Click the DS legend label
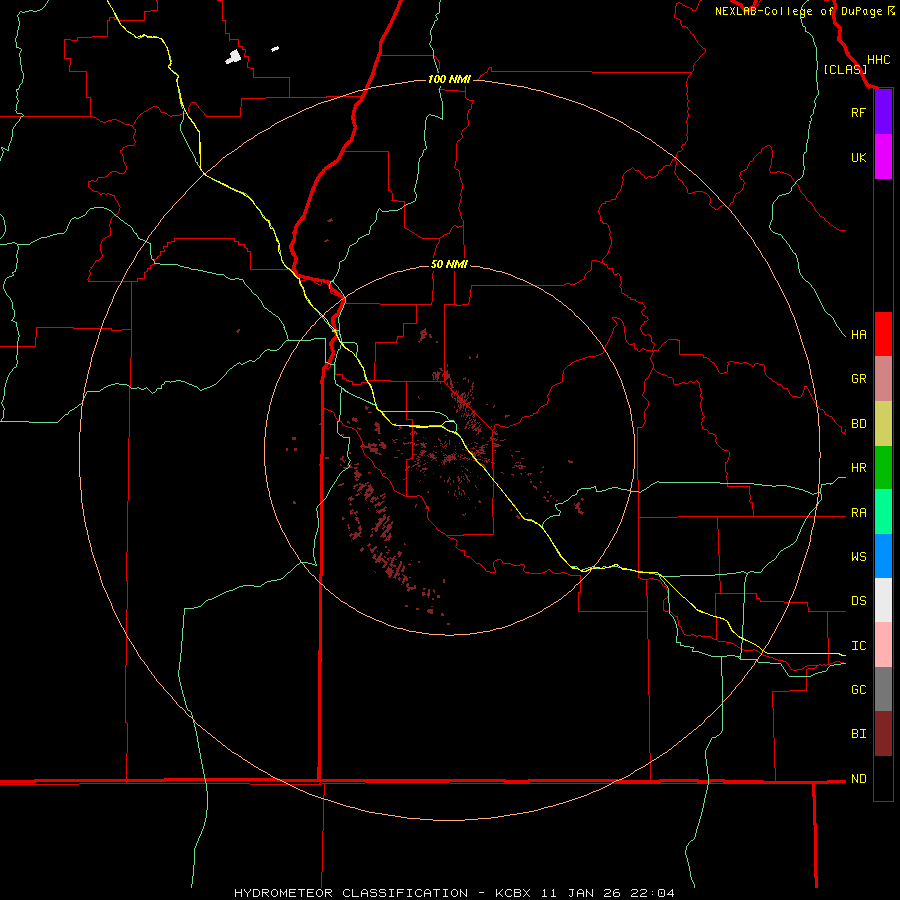 [858, 600]
